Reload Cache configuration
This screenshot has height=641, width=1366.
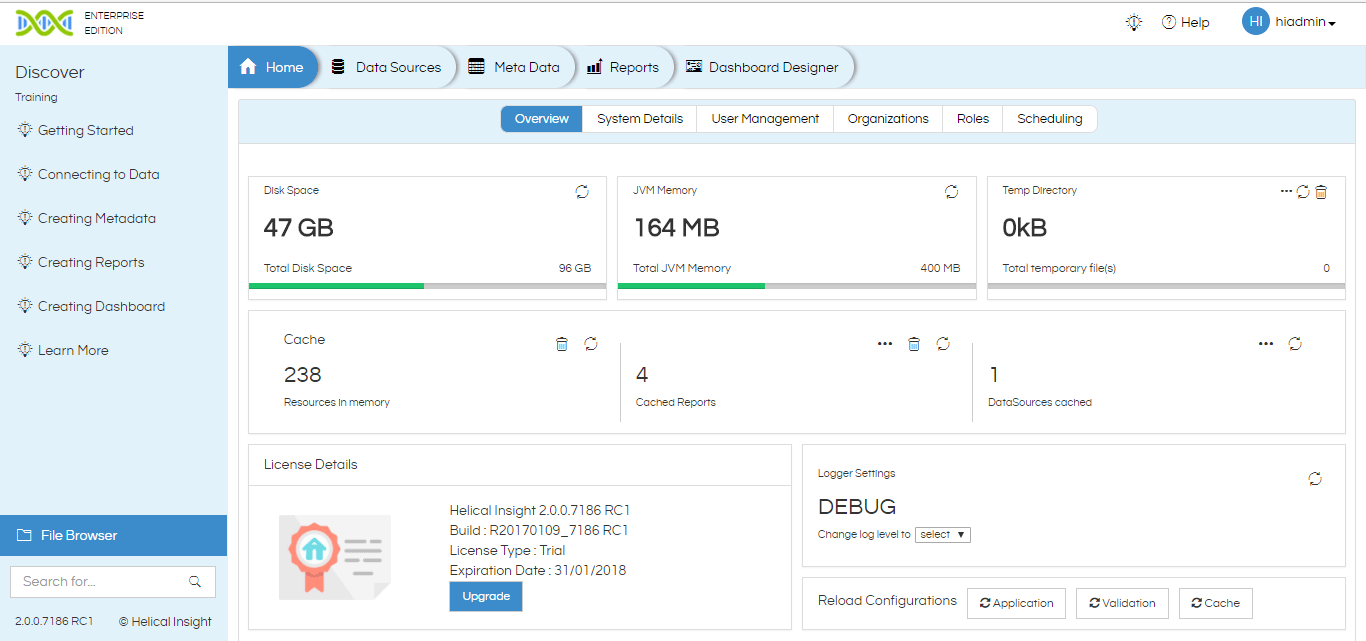tap(1215, 603)
